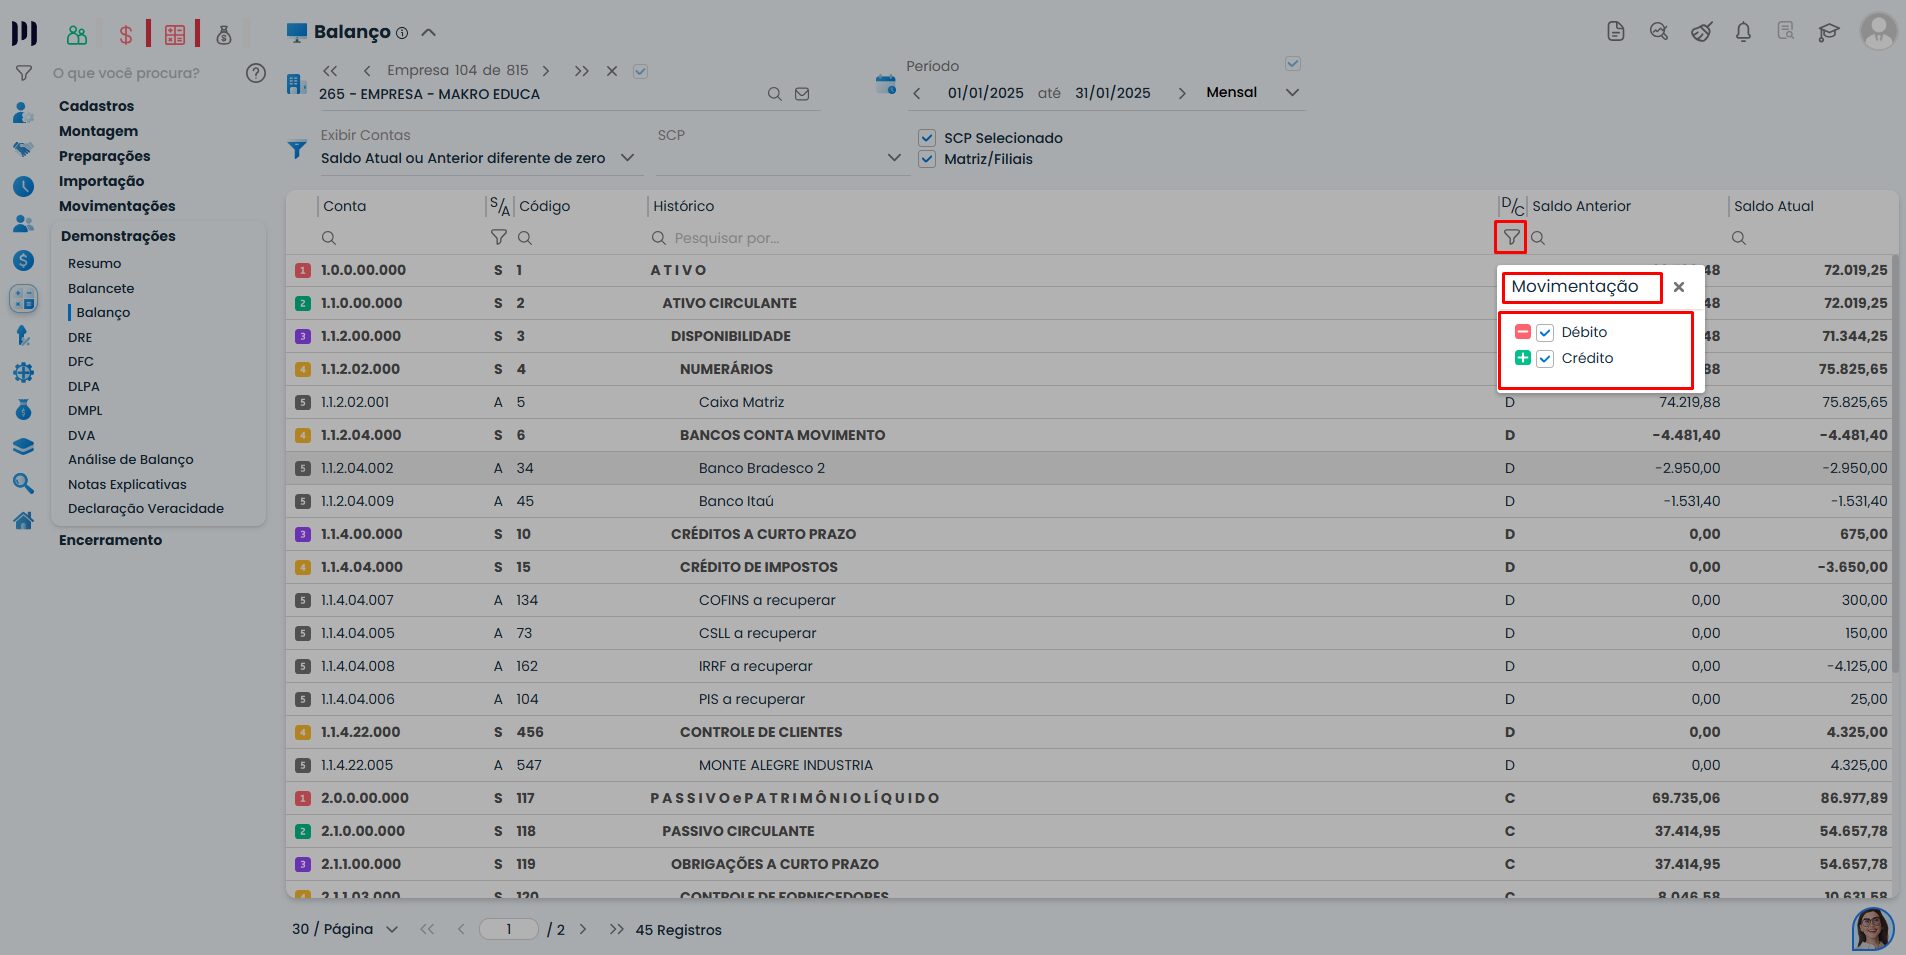
Task: Click the notifications bell icon
Action: tap(1743, 32)
